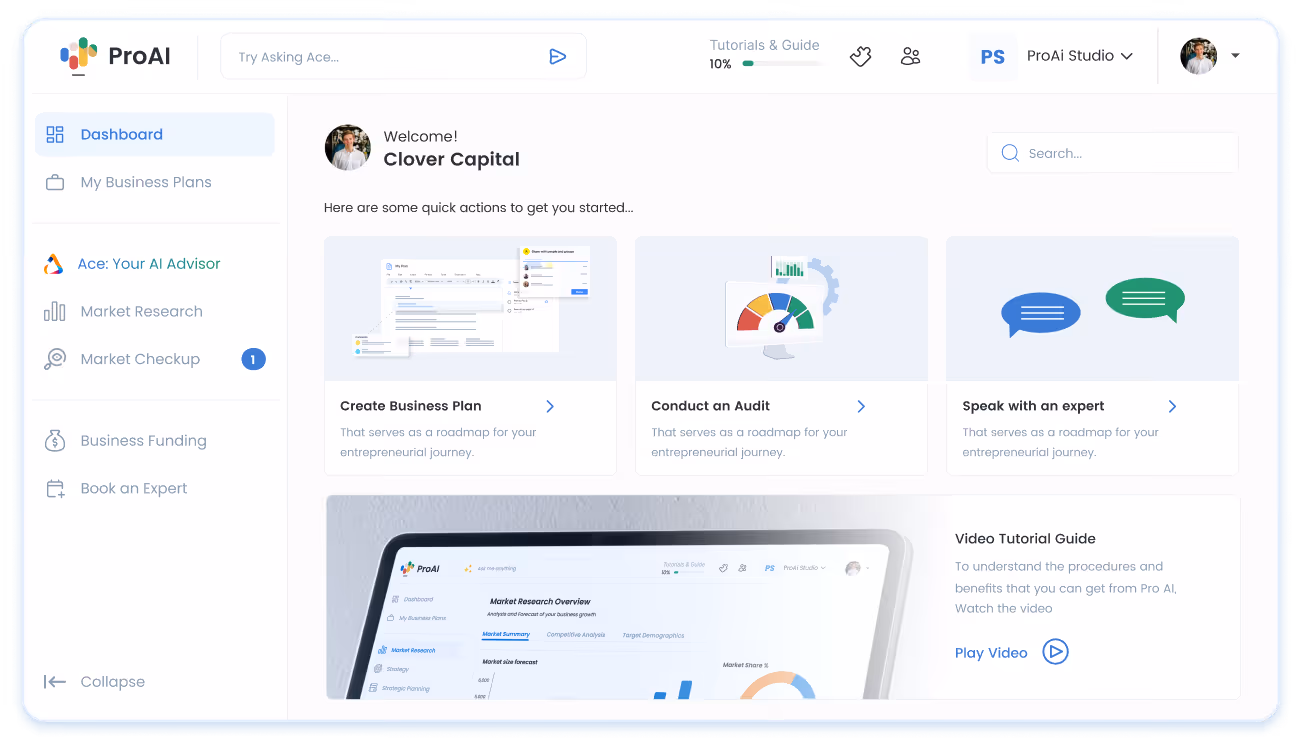Image resolution: width=1302 pixels, height=746 pixels.
Task: Open the people icon next to Tutorials progress
Action: (910, 56)
